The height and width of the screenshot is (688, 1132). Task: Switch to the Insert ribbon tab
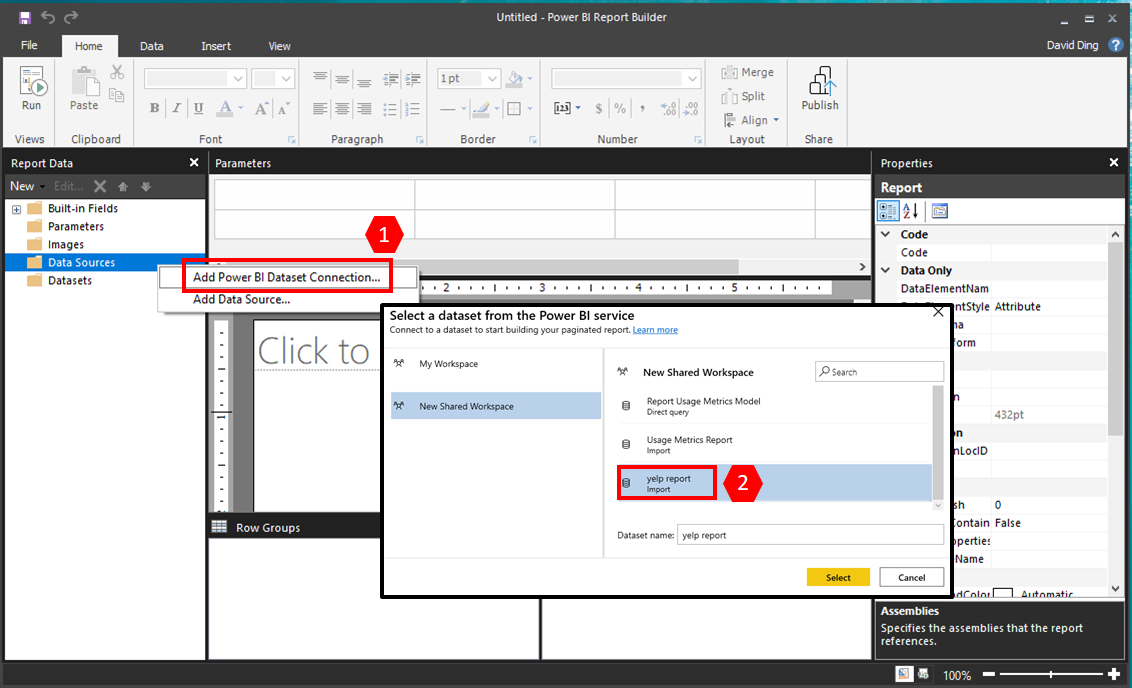tap(216, 45)
